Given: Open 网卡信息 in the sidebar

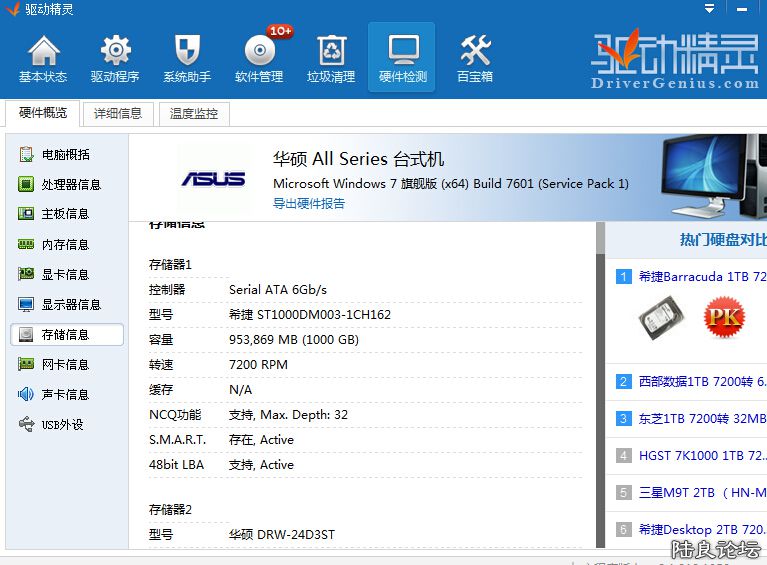Looking at the screenshot, I should point(64,364).
